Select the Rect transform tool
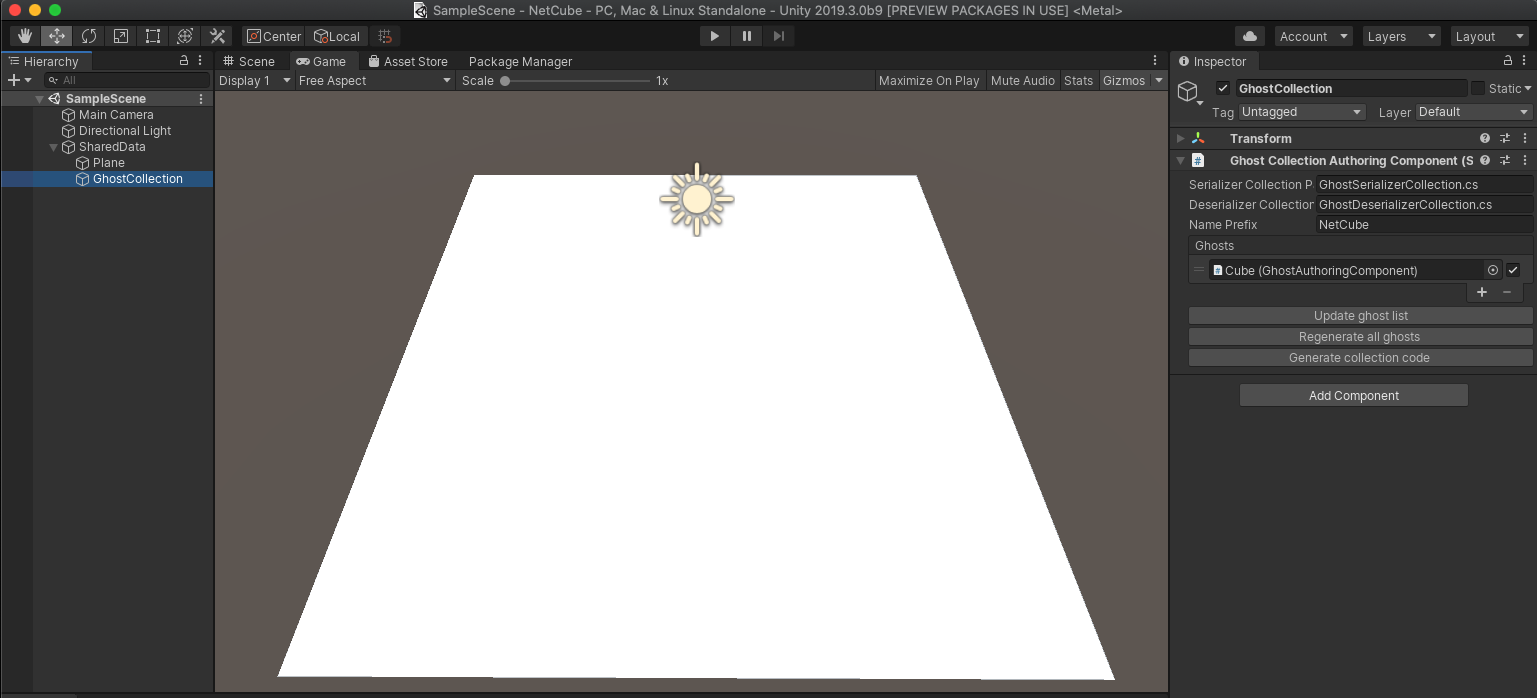Viewport: 1537px width, 698px height. (153, 36)
